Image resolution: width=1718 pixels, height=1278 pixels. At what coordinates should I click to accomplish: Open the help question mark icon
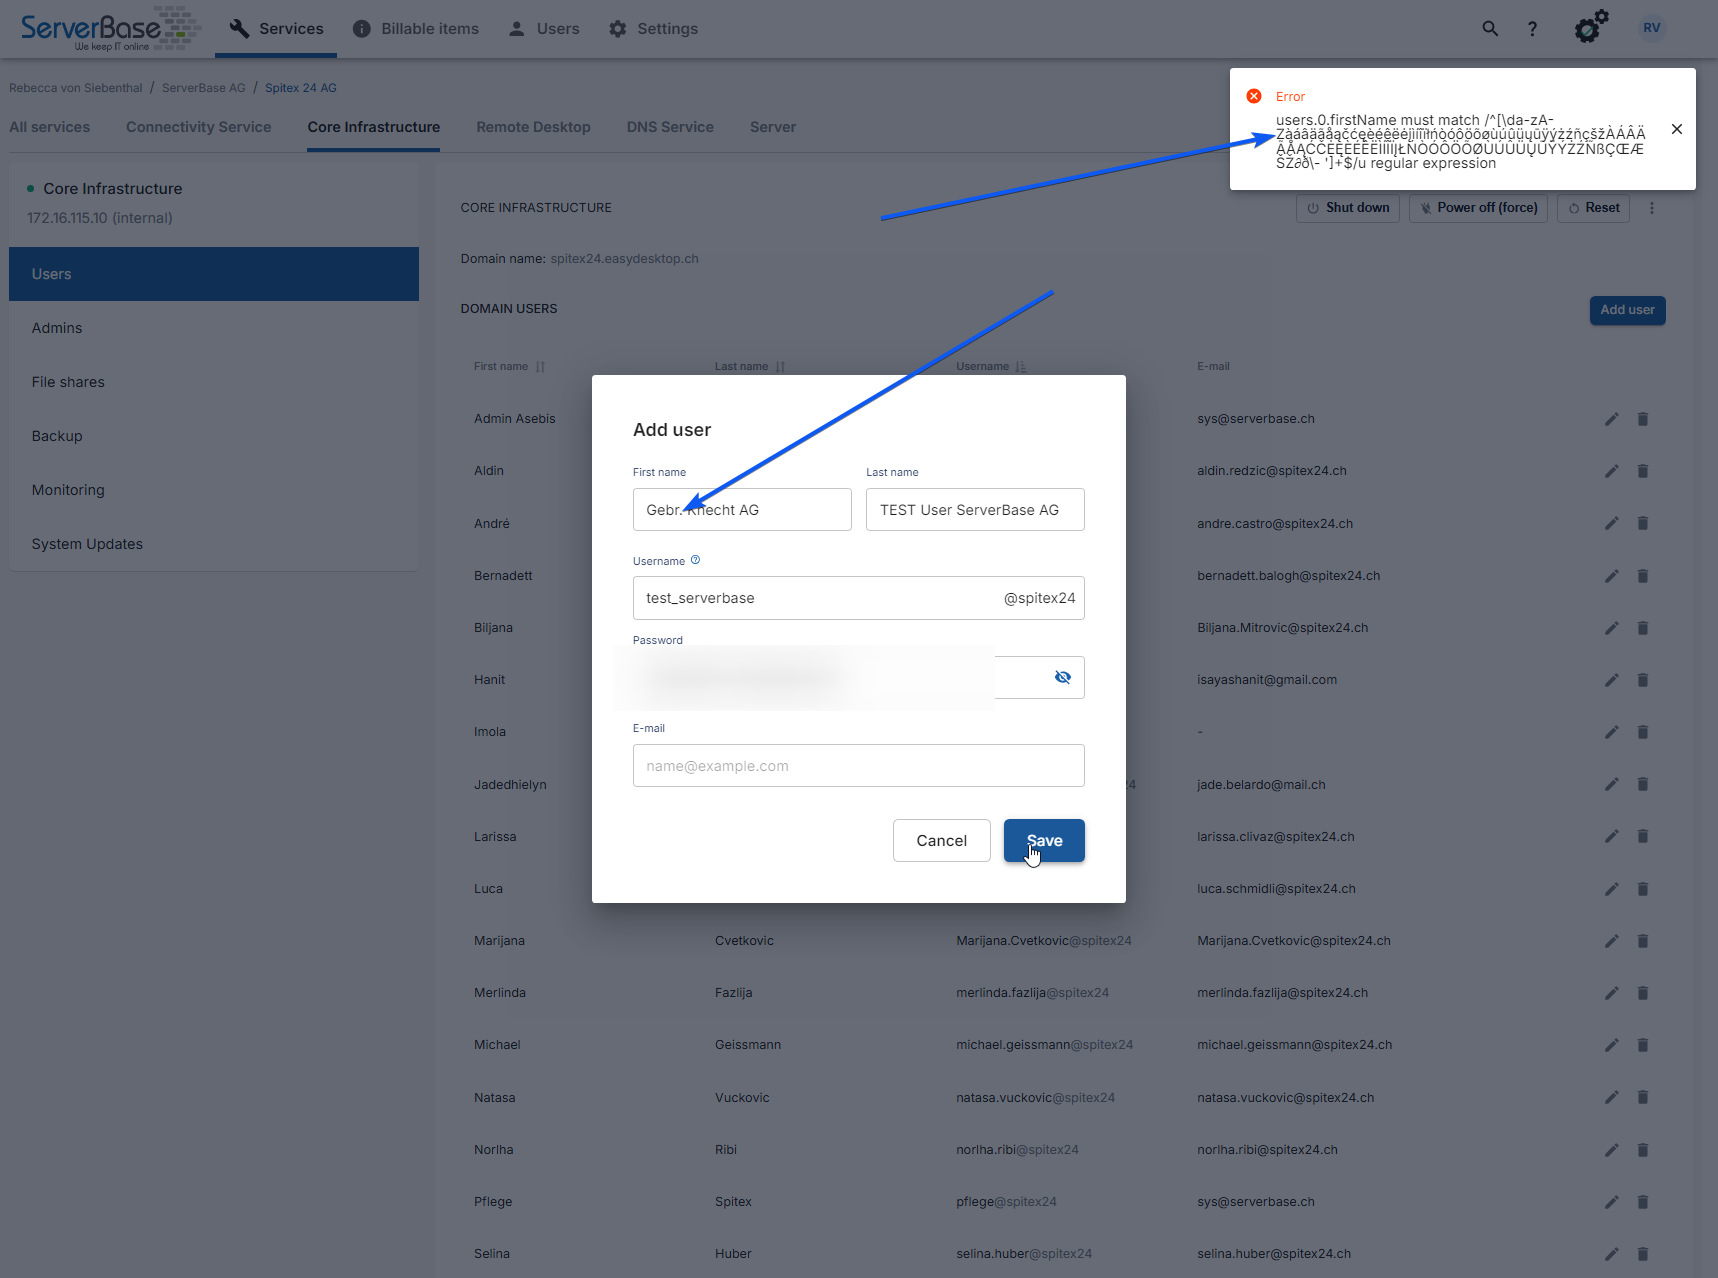click(1532, 29)
